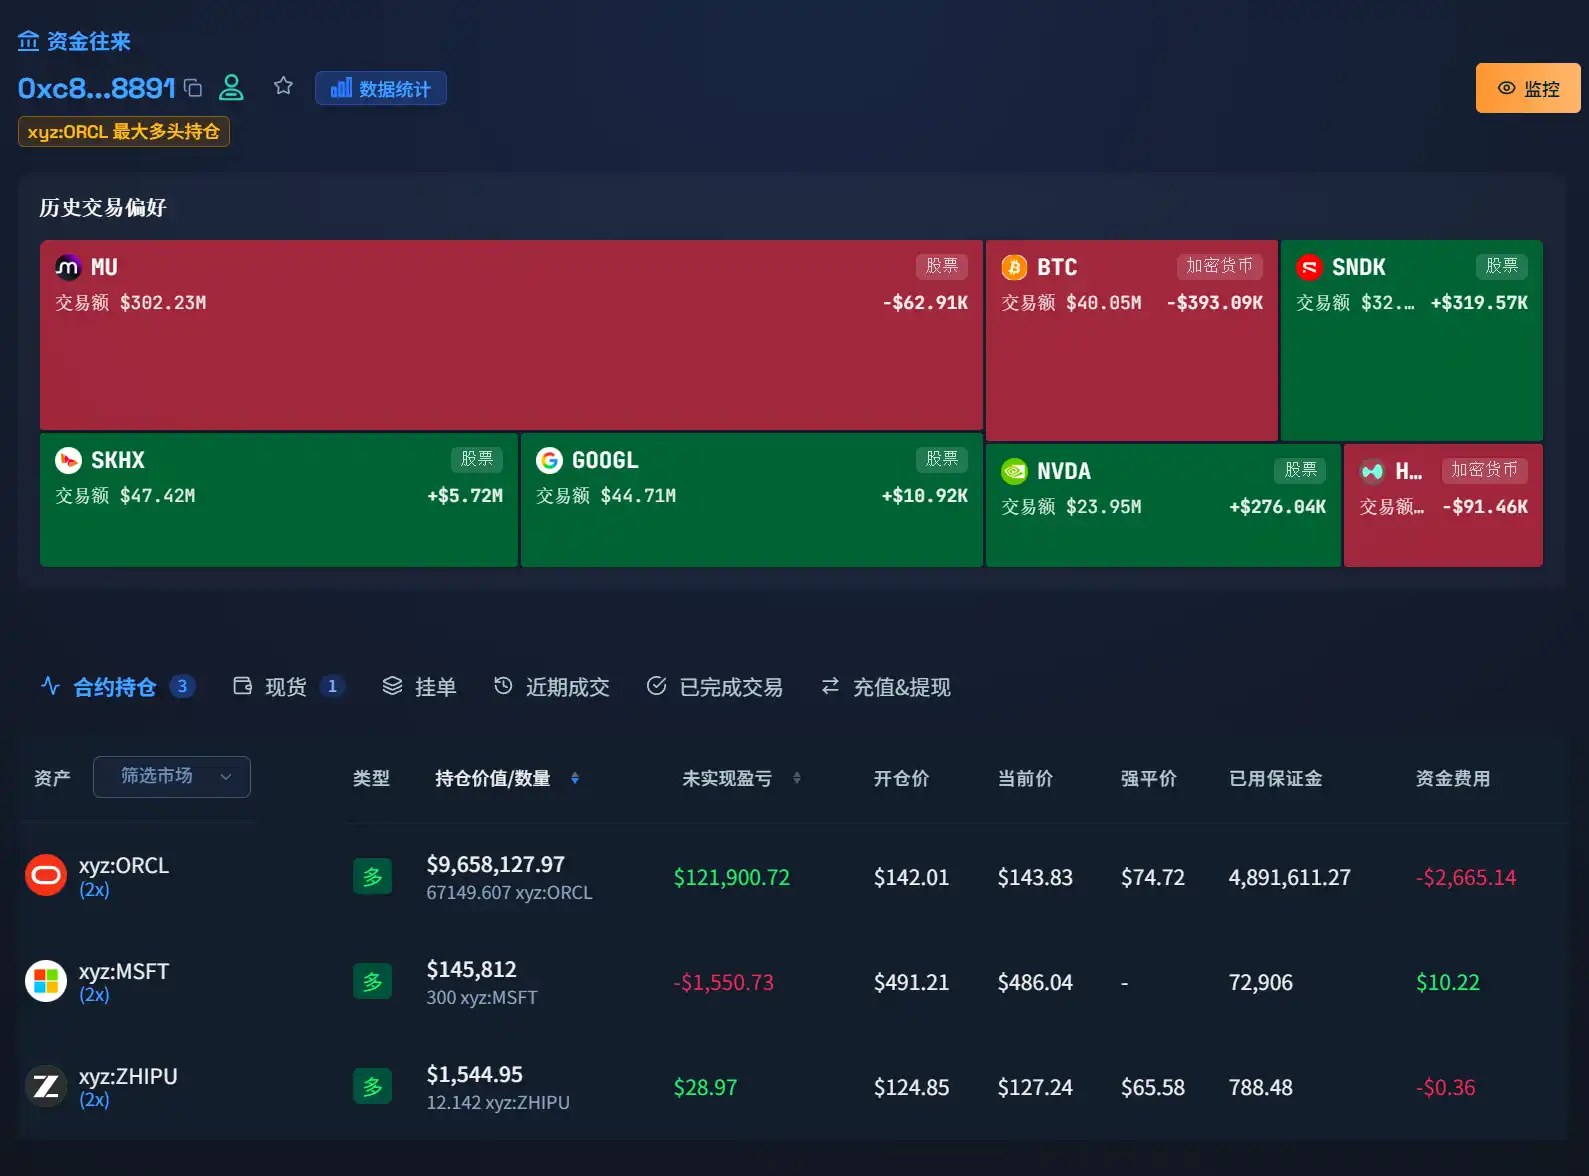
Task: Select the SKHX trading tile
Action: tap(279, 500)
